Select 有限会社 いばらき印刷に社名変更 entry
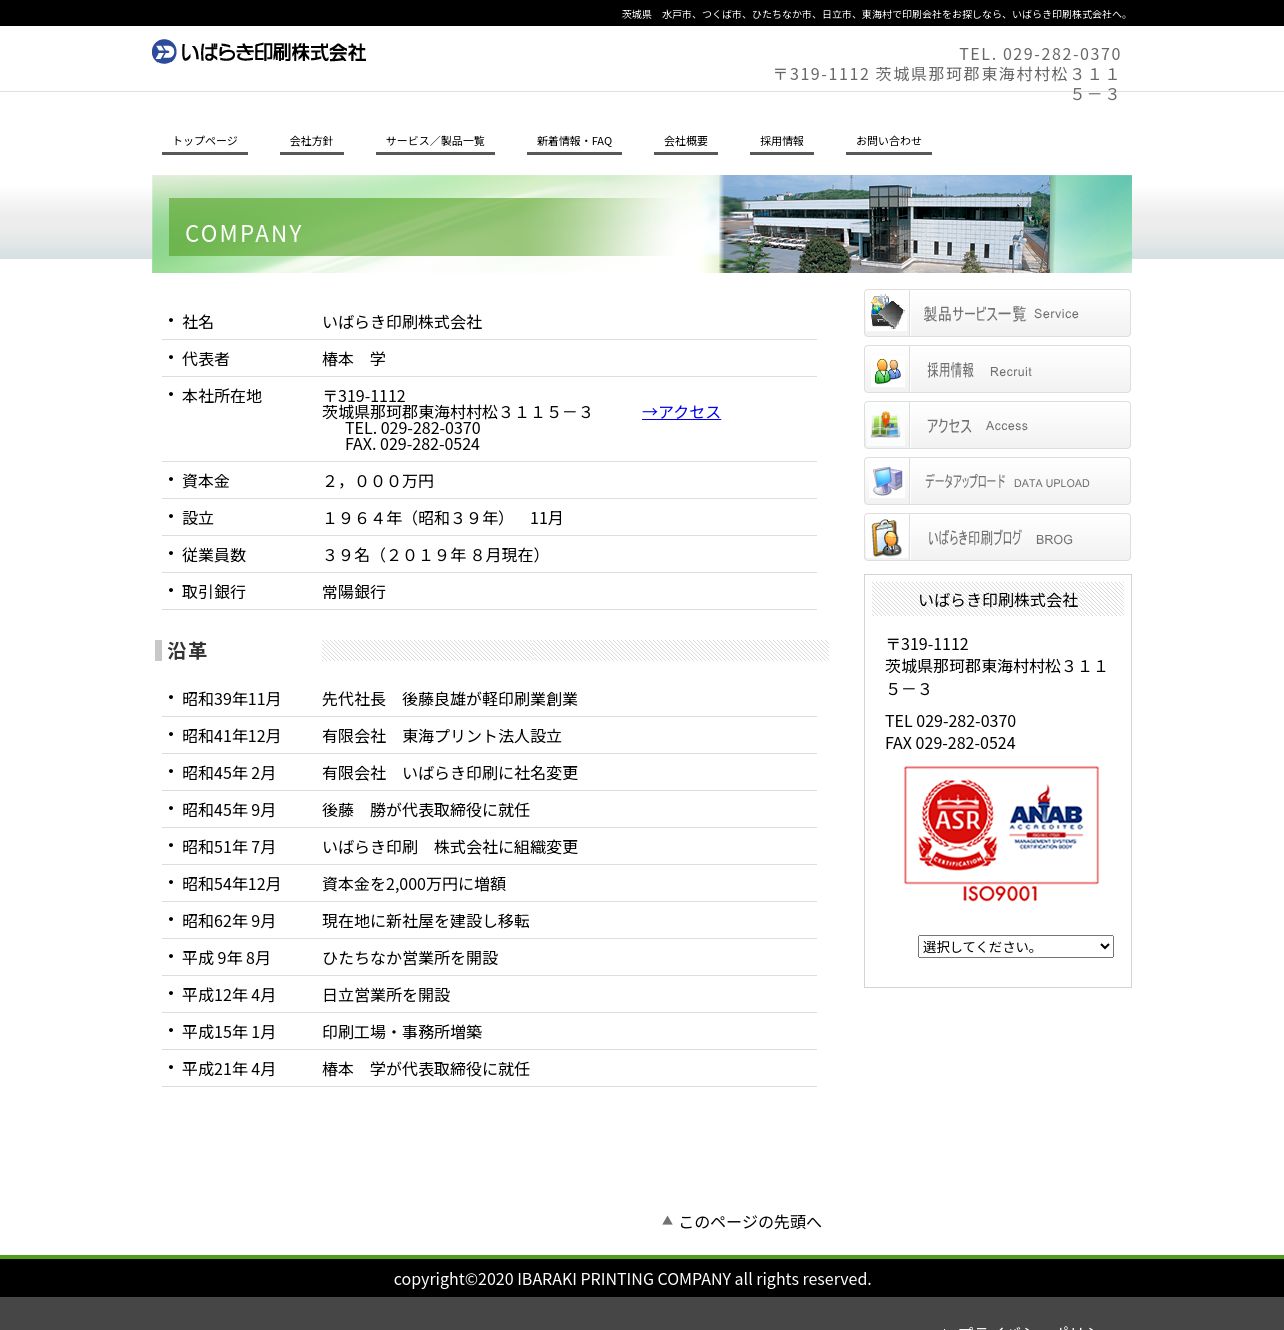1284x1330 pixels. pyautogui.click(x=450, y=773)
